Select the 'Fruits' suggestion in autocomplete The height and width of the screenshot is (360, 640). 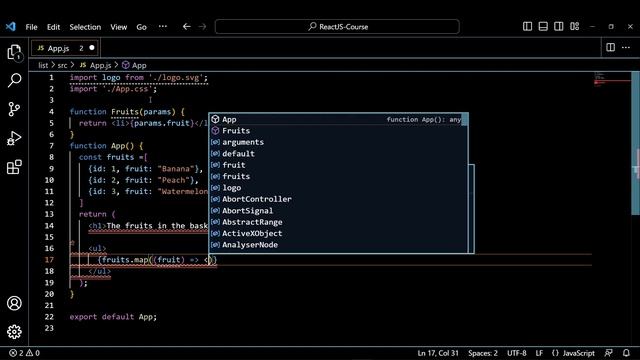[338, 131]
